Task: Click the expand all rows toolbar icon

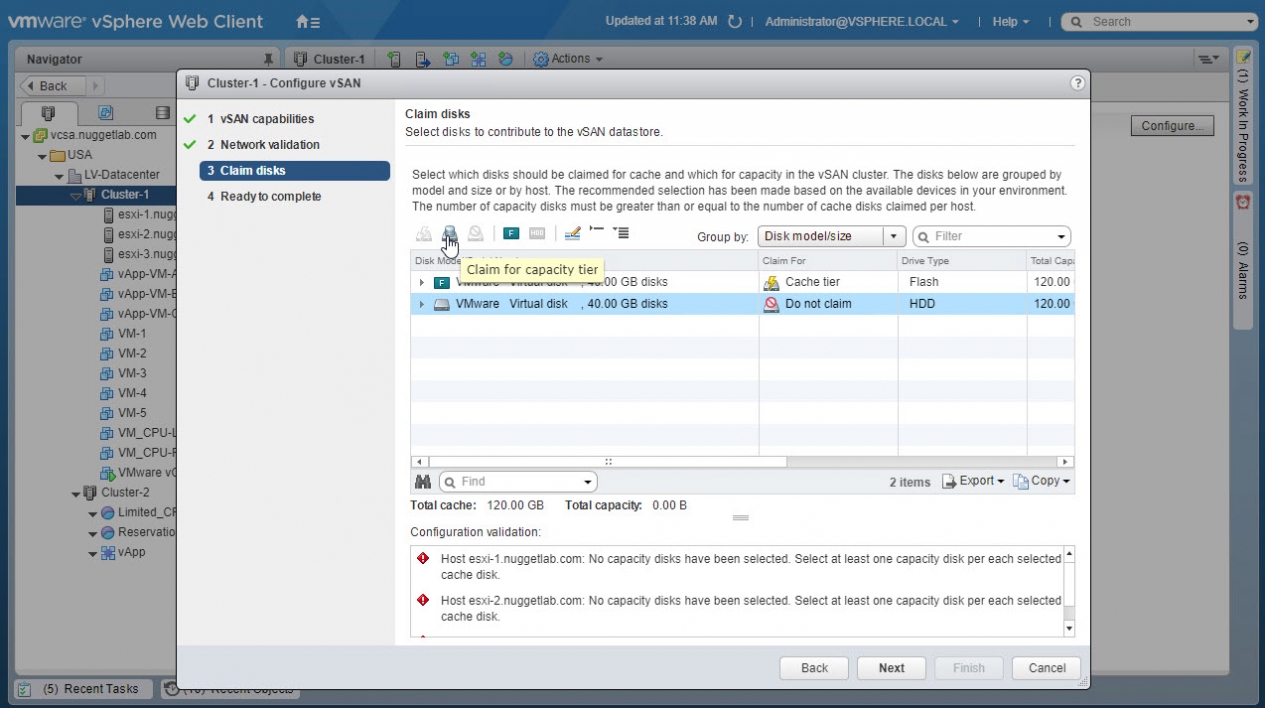Action: coord(621,233)
